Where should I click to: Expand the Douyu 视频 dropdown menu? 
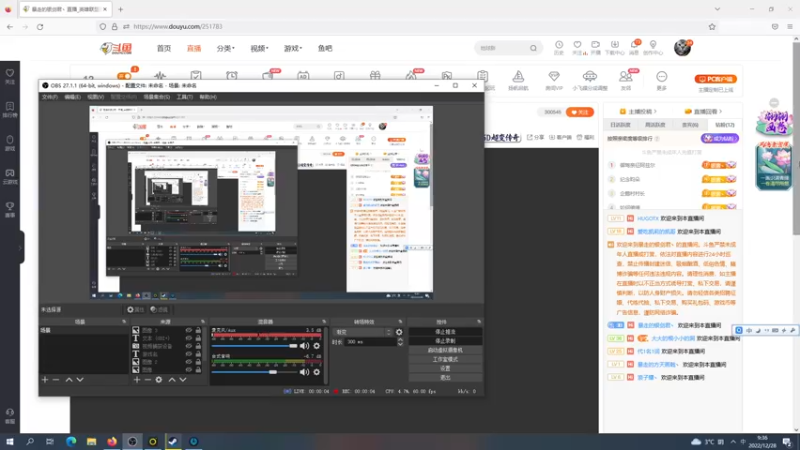click(259, 48)
